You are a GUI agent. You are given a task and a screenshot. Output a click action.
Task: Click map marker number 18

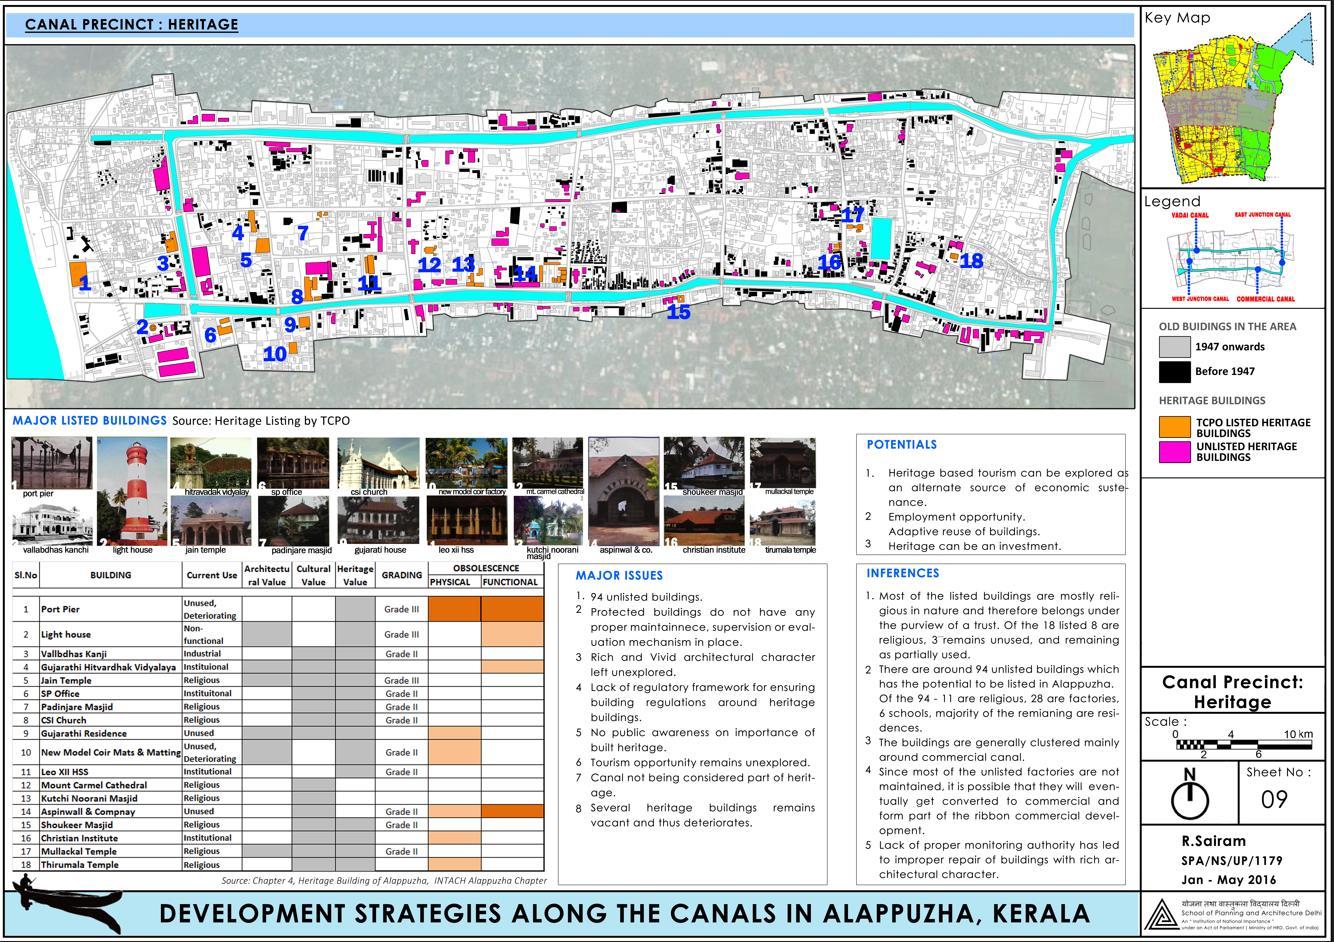971,261
